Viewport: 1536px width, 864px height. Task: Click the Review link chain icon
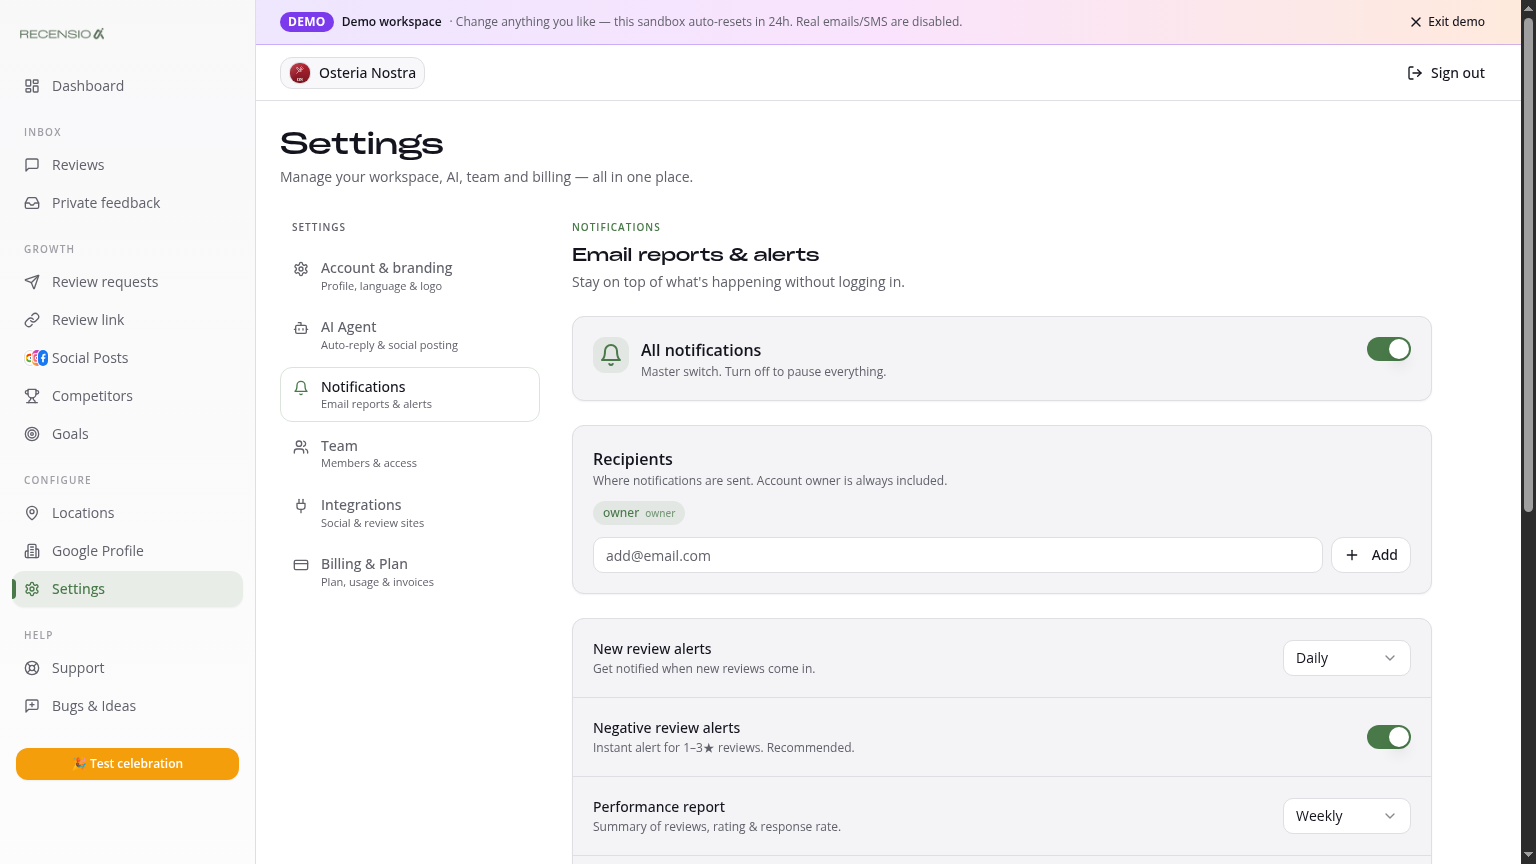coord(32,320)
